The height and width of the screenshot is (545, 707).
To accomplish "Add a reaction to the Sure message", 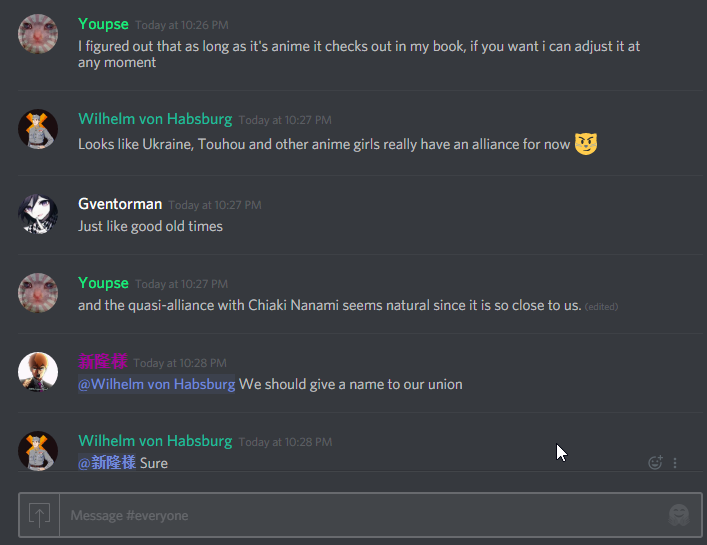I will click(655, 463).
